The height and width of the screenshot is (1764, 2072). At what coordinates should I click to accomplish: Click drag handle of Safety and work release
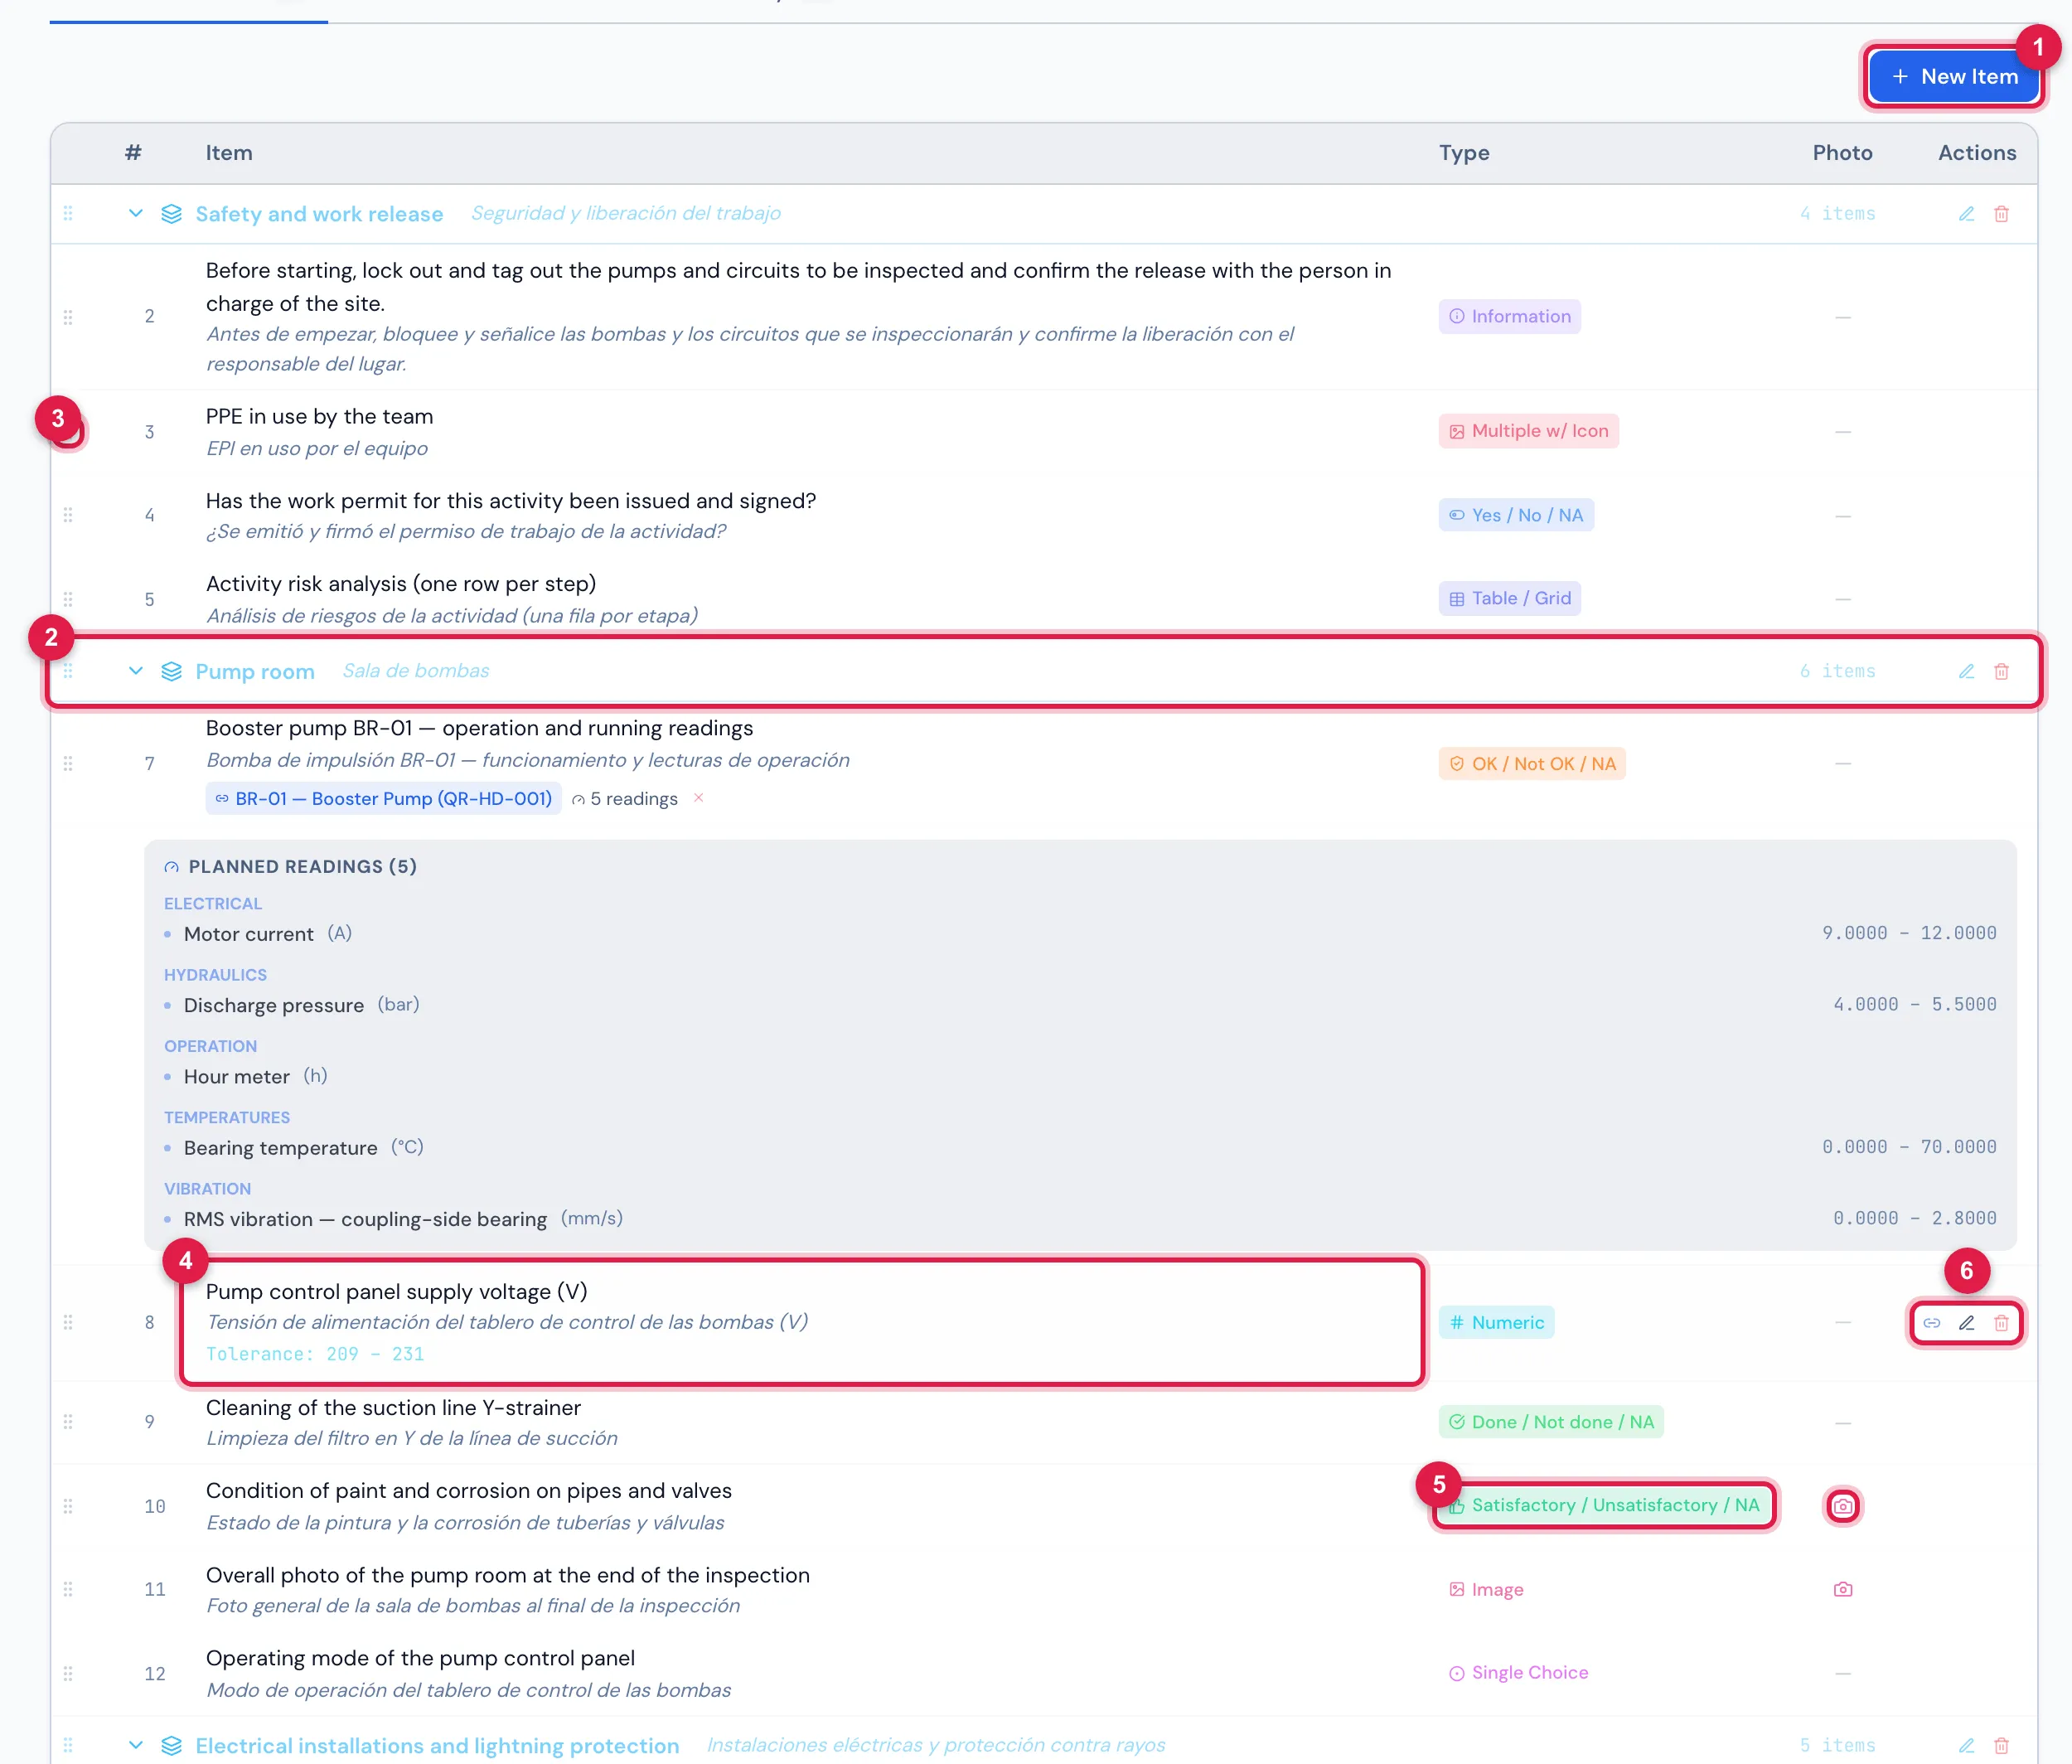click(x=68, y=214)
